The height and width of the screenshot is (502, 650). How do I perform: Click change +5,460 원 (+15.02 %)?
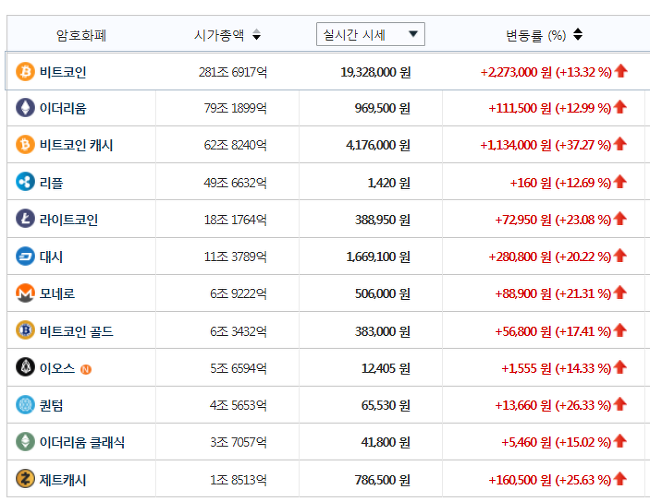click(x=556, y=442)
